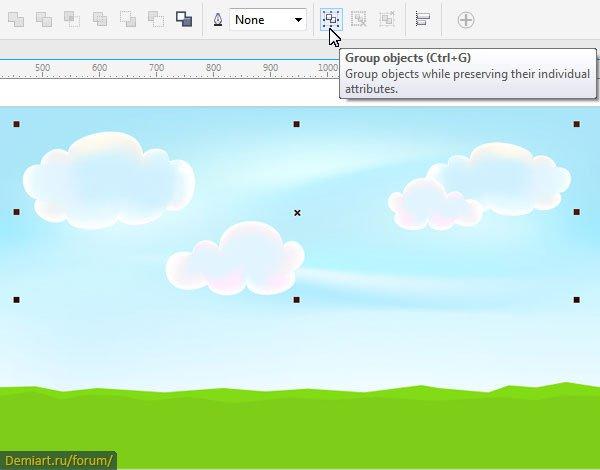Click the Trim shaping icon
Viewport: 600px width, 470px height.
44,20
